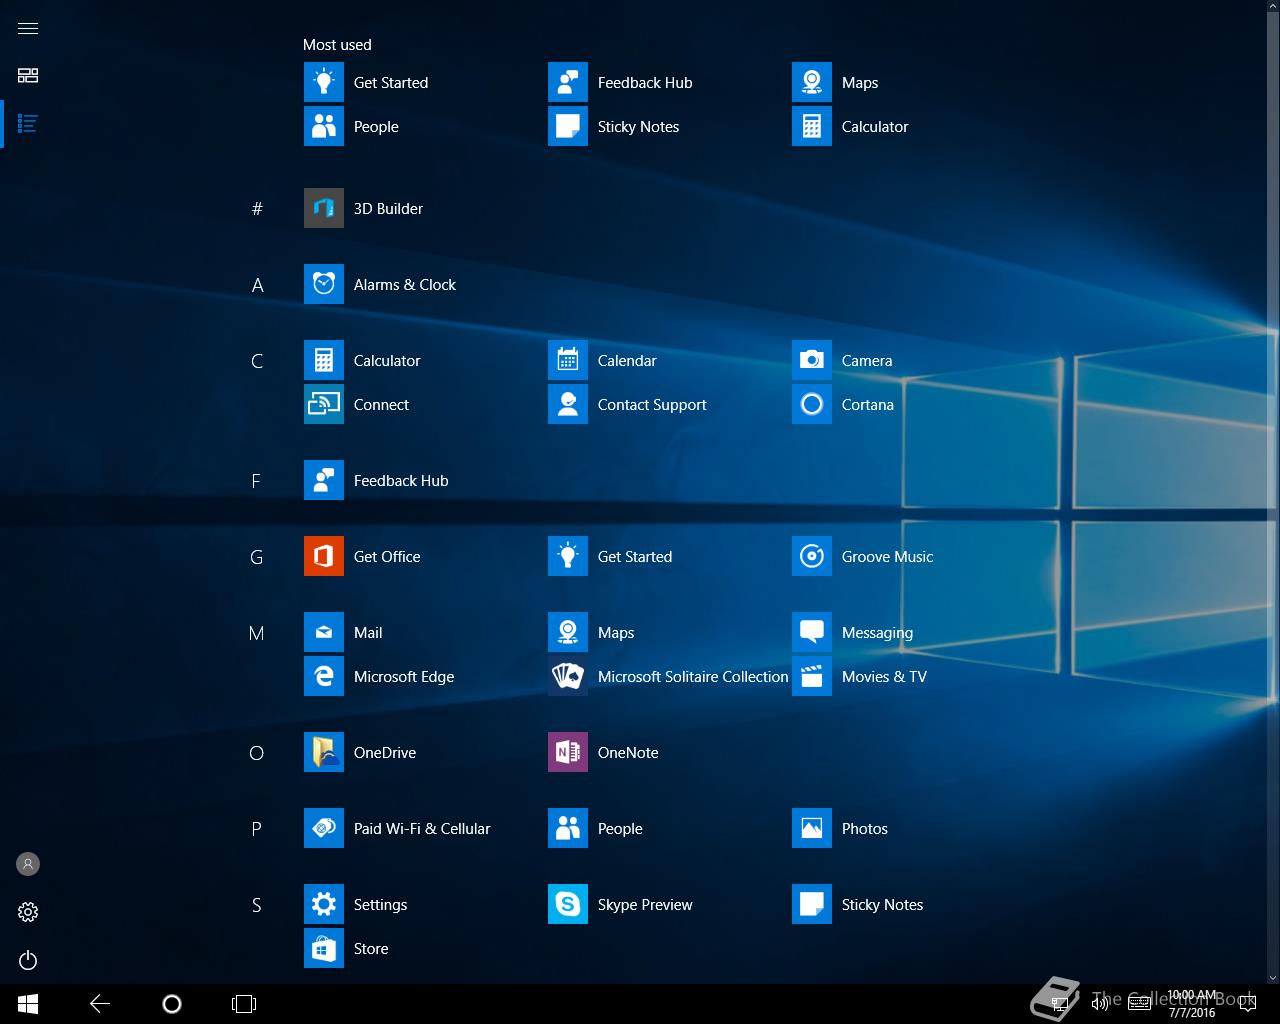
Task: Open Microsoft Solitaire Collection
Action: coord(668,676)
